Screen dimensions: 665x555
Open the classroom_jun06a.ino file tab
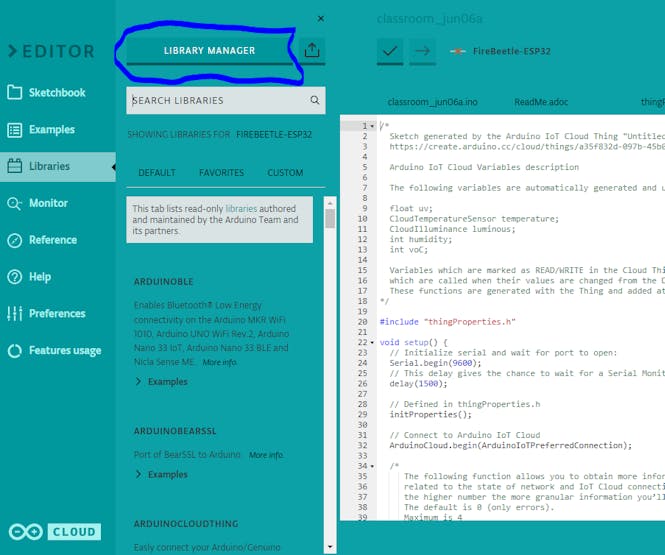tap(432, 102)
